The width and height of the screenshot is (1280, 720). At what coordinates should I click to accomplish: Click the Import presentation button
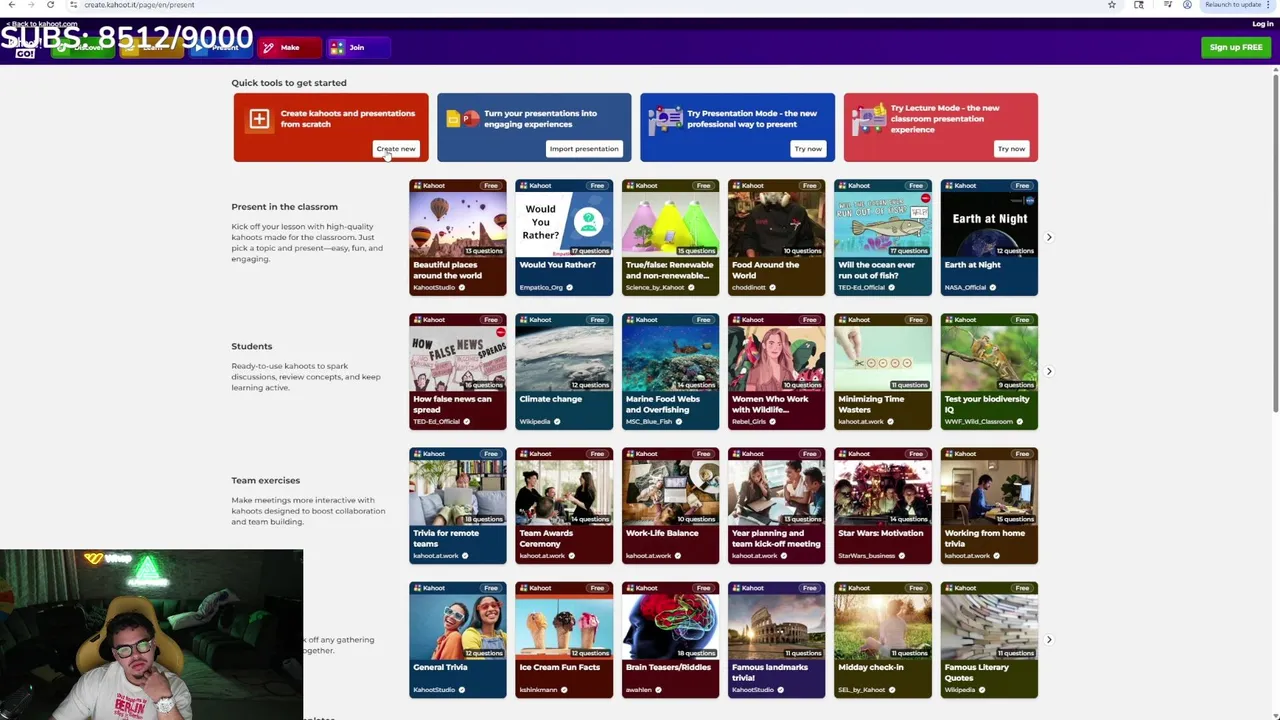[x=584, y=149]
